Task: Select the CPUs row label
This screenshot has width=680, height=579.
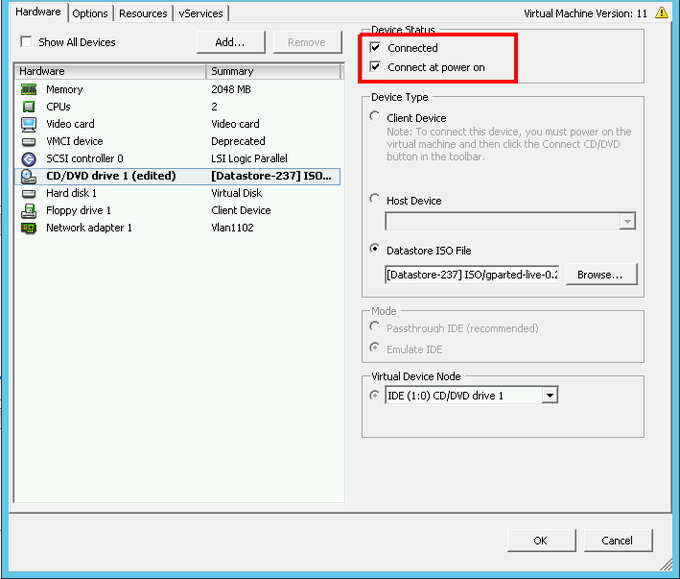Action: point(58,107)
